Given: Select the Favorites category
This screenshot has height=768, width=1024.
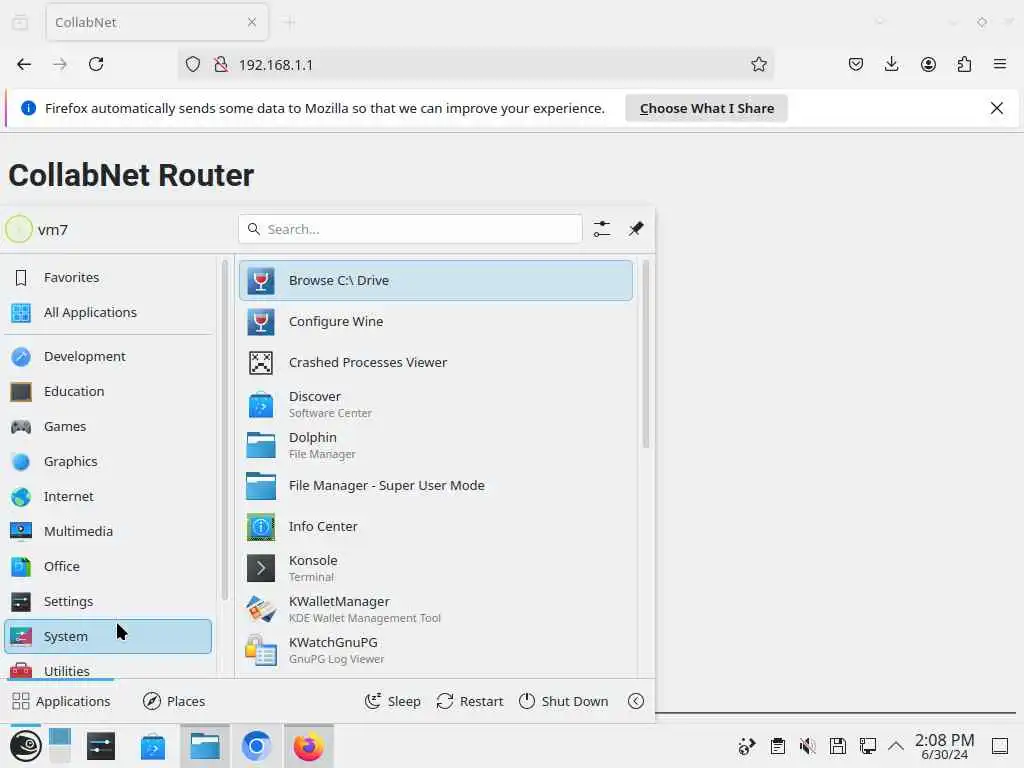Looking at the screenshot, I should 108,278.
